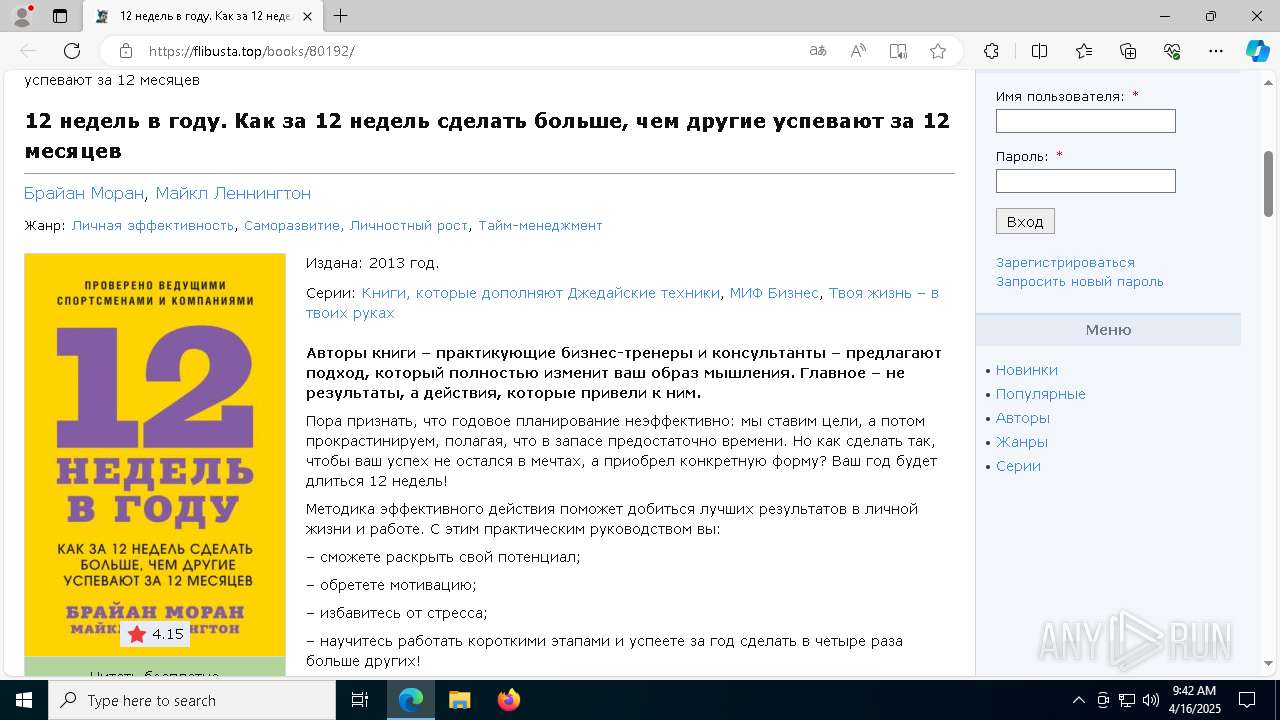Open Авторы from the menu
1280x720 pixels.
pos(1022,418)
